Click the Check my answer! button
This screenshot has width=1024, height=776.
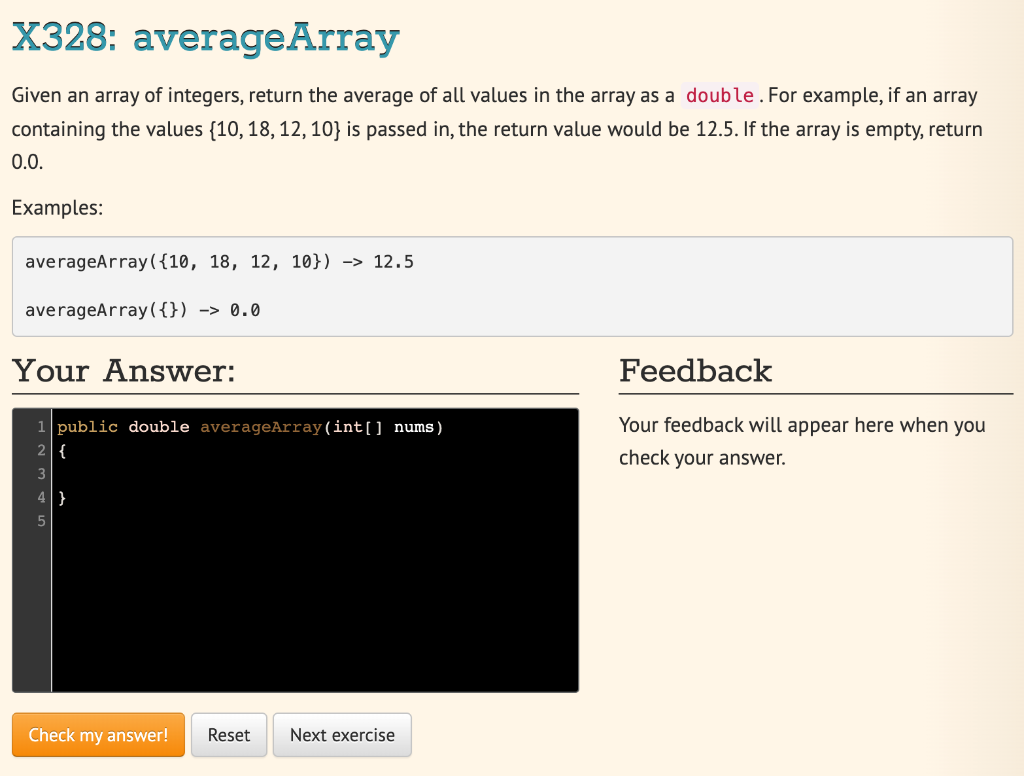[x=97, y=734]
